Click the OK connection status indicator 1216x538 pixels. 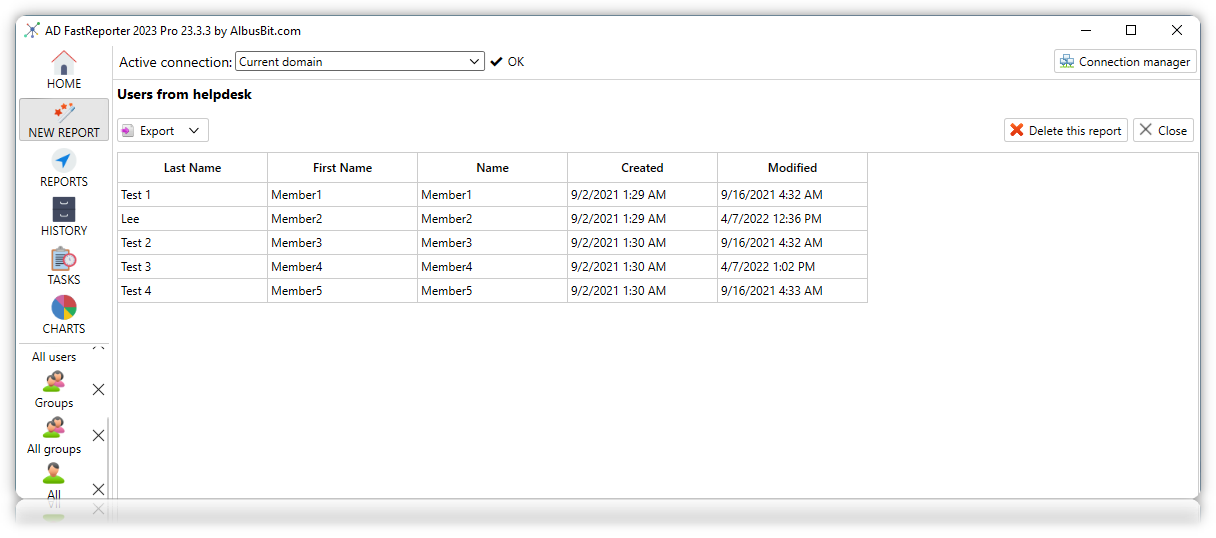click(507, 62)
